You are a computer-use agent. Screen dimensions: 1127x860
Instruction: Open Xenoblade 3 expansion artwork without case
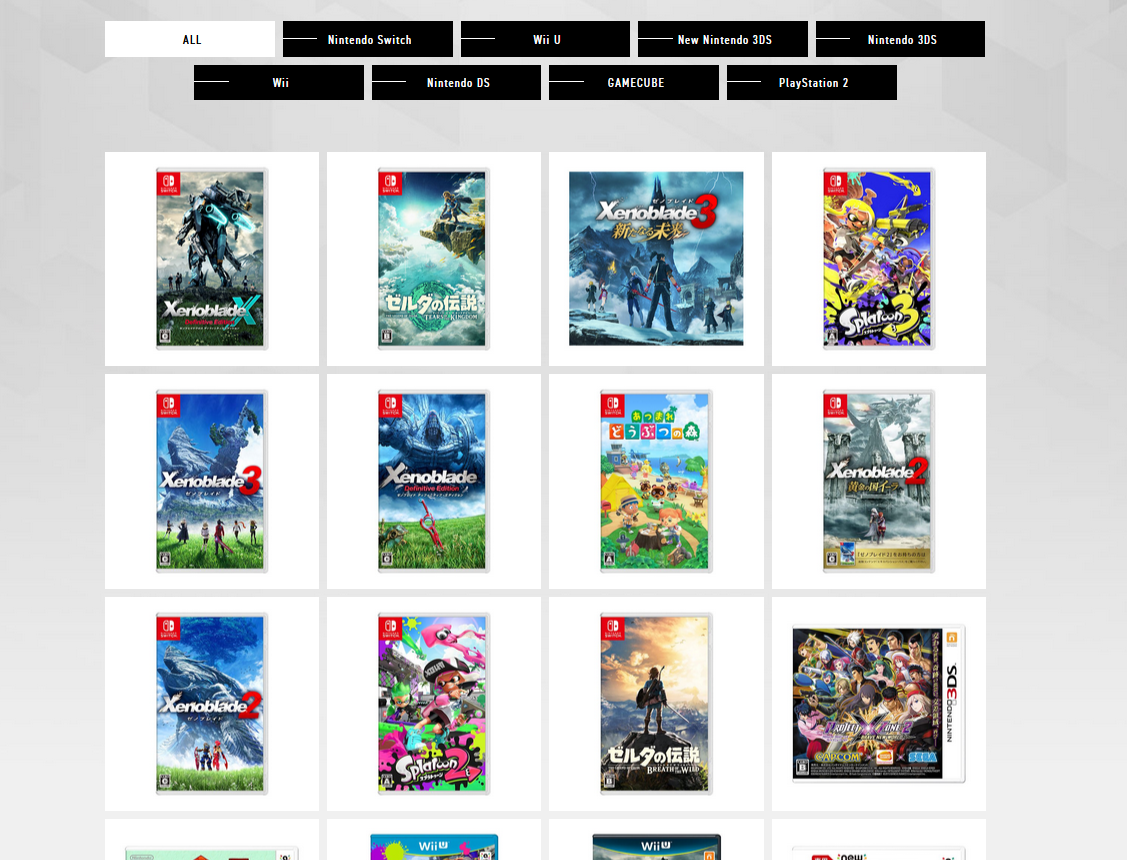(656, 259)
